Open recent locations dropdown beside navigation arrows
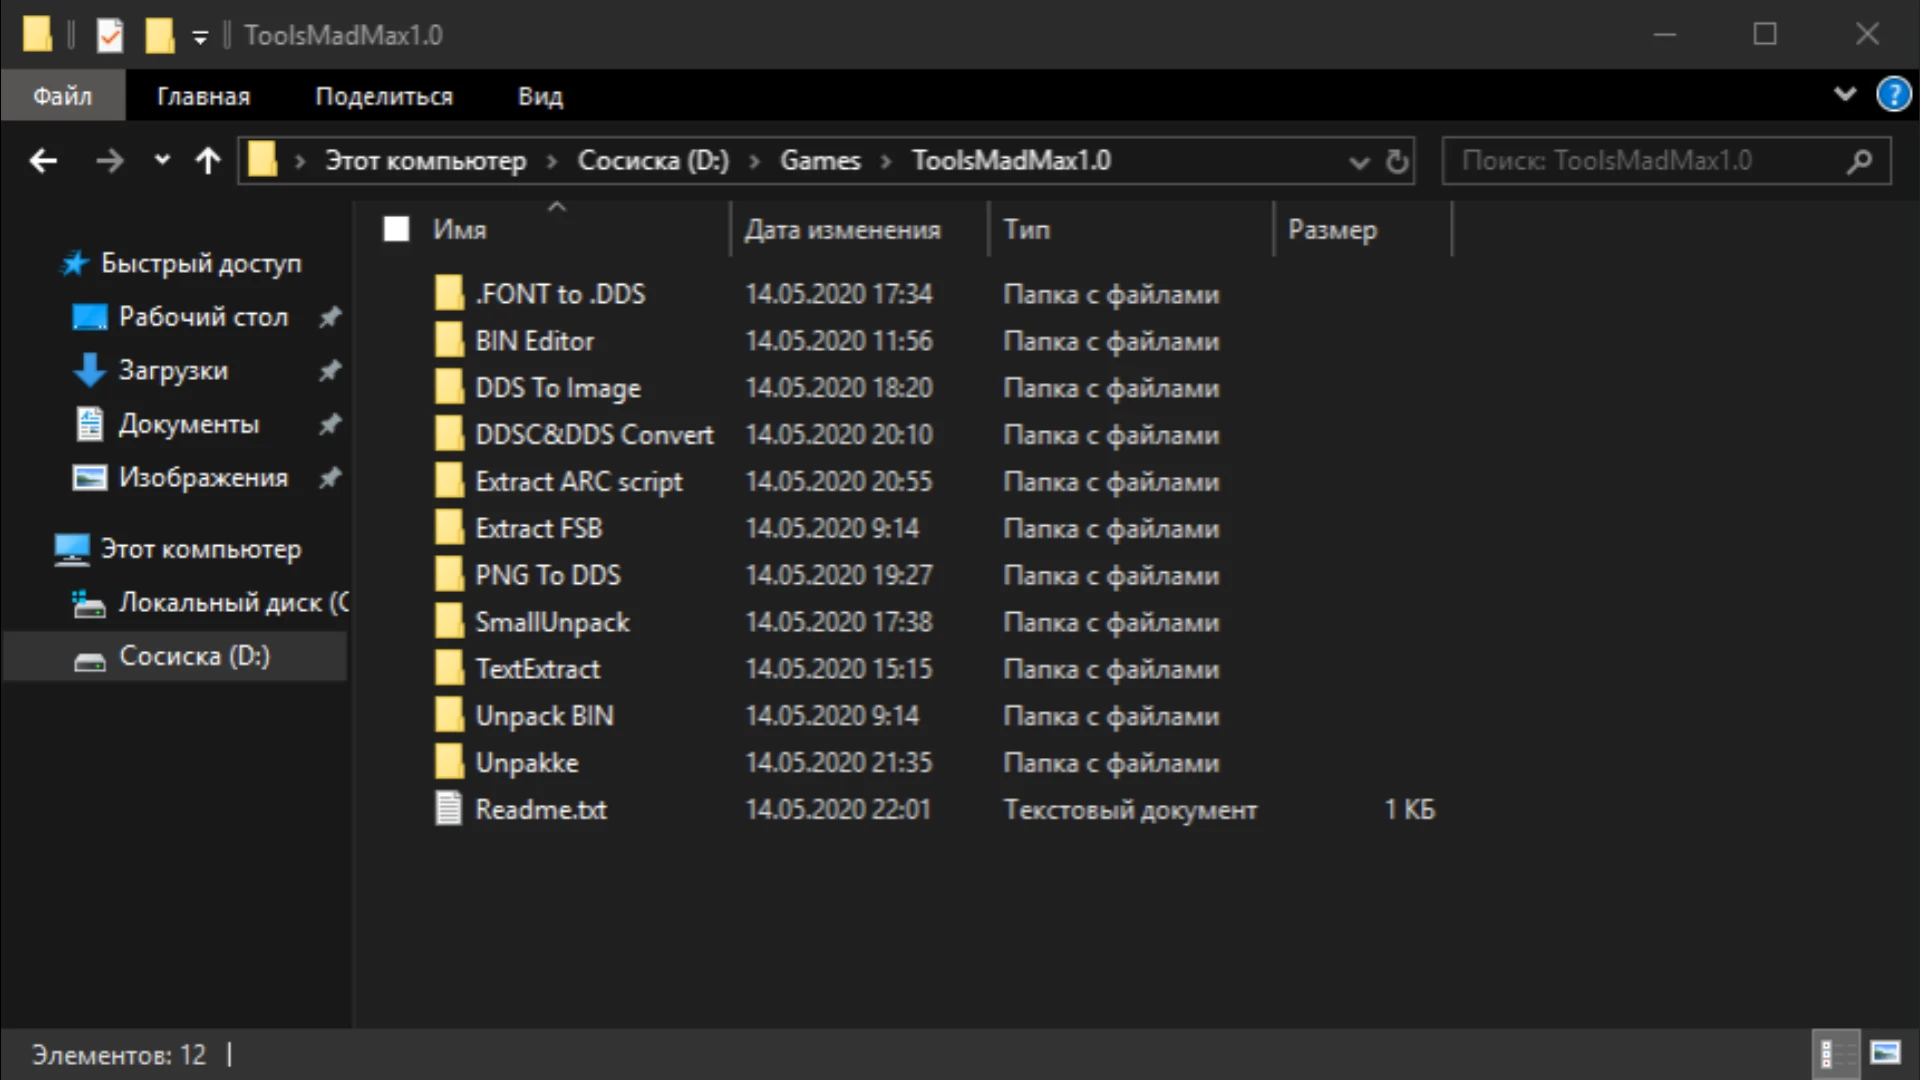This screenshot has height=1080, width=1920. point(161,160)
